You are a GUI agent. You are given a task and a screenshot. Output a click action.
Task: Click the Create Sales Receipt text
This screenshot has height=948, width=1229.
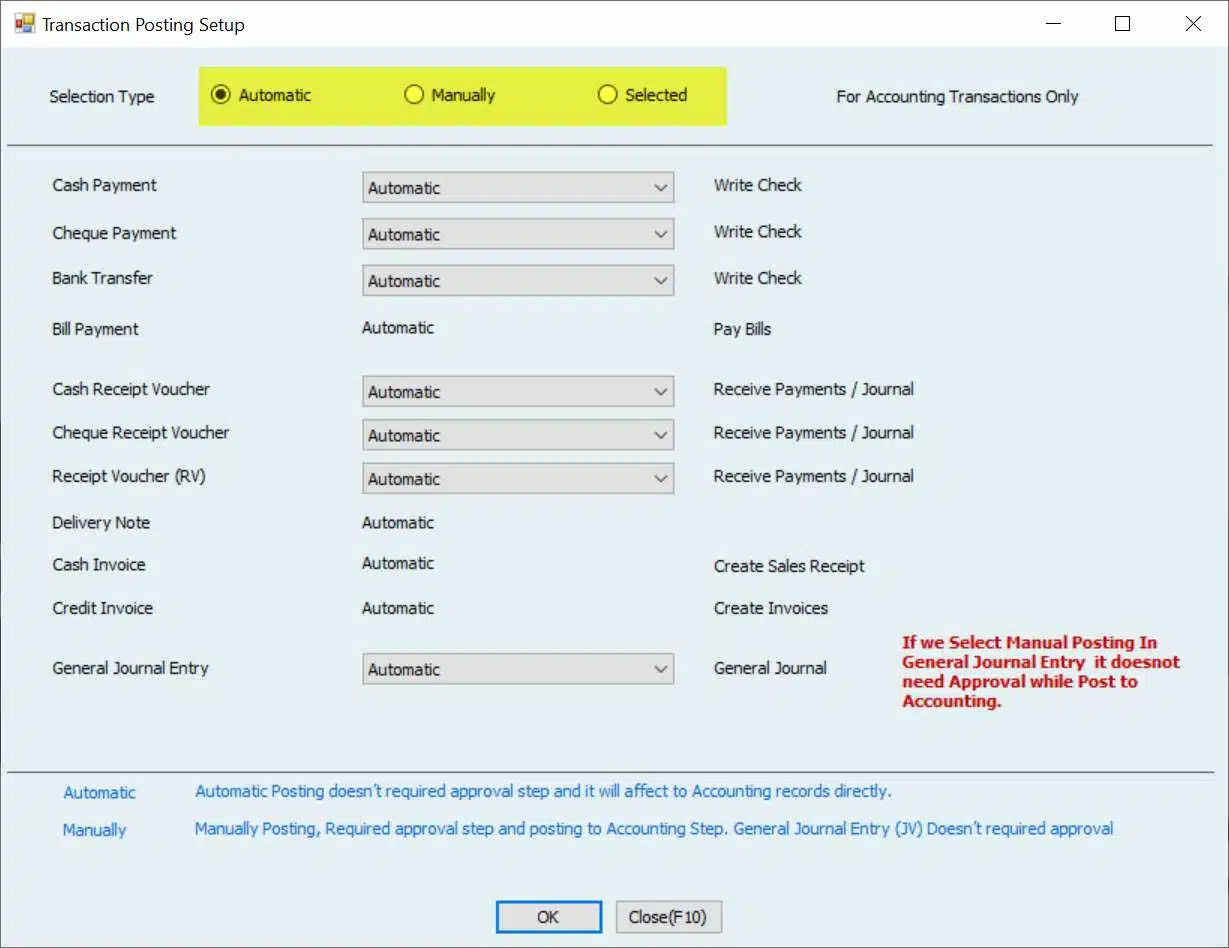(789, 566)
